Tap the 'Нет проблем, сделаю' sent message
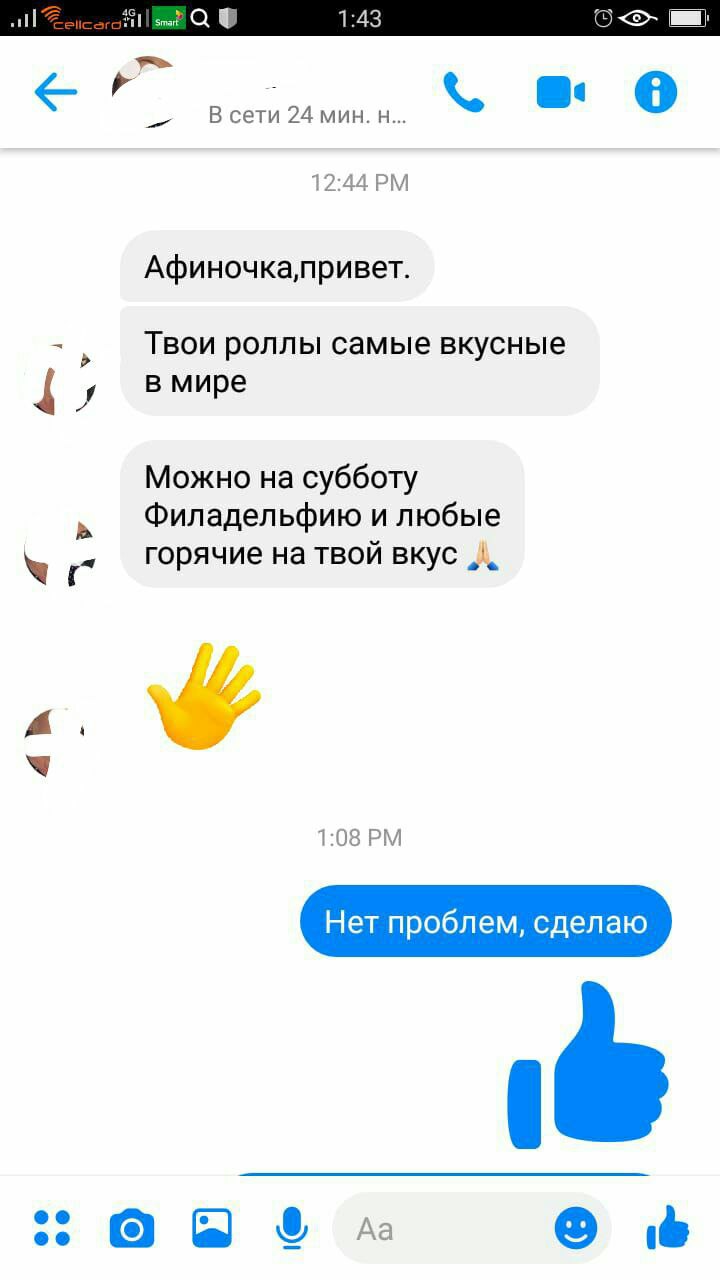720x1280 pixels. pyautogui.click(x=486, y=922)
